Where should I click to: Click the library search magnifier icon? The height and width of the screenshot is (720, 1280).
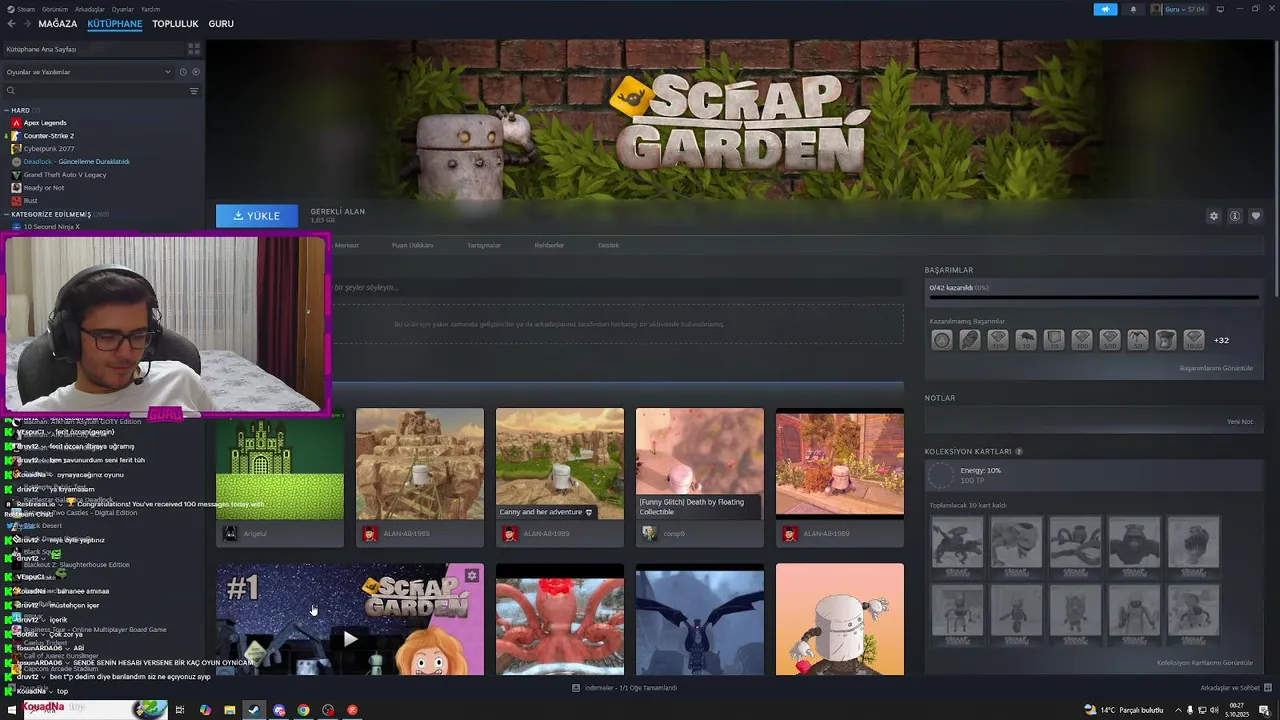click(11, 91)
